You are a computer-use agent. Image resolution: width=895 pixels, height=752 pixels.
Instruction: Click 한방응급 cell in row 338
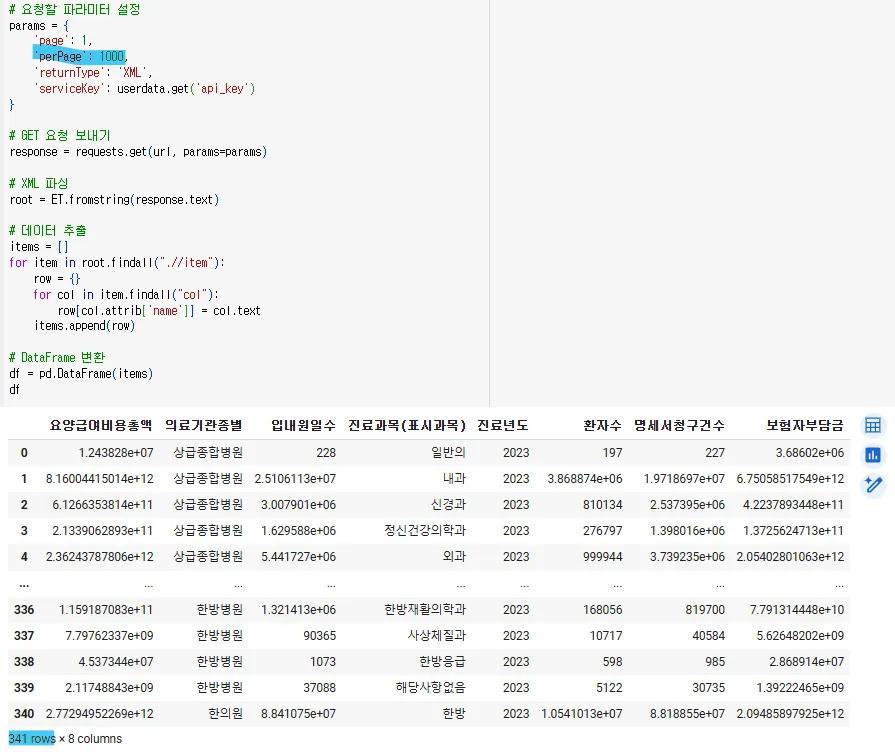pos(442,662)
